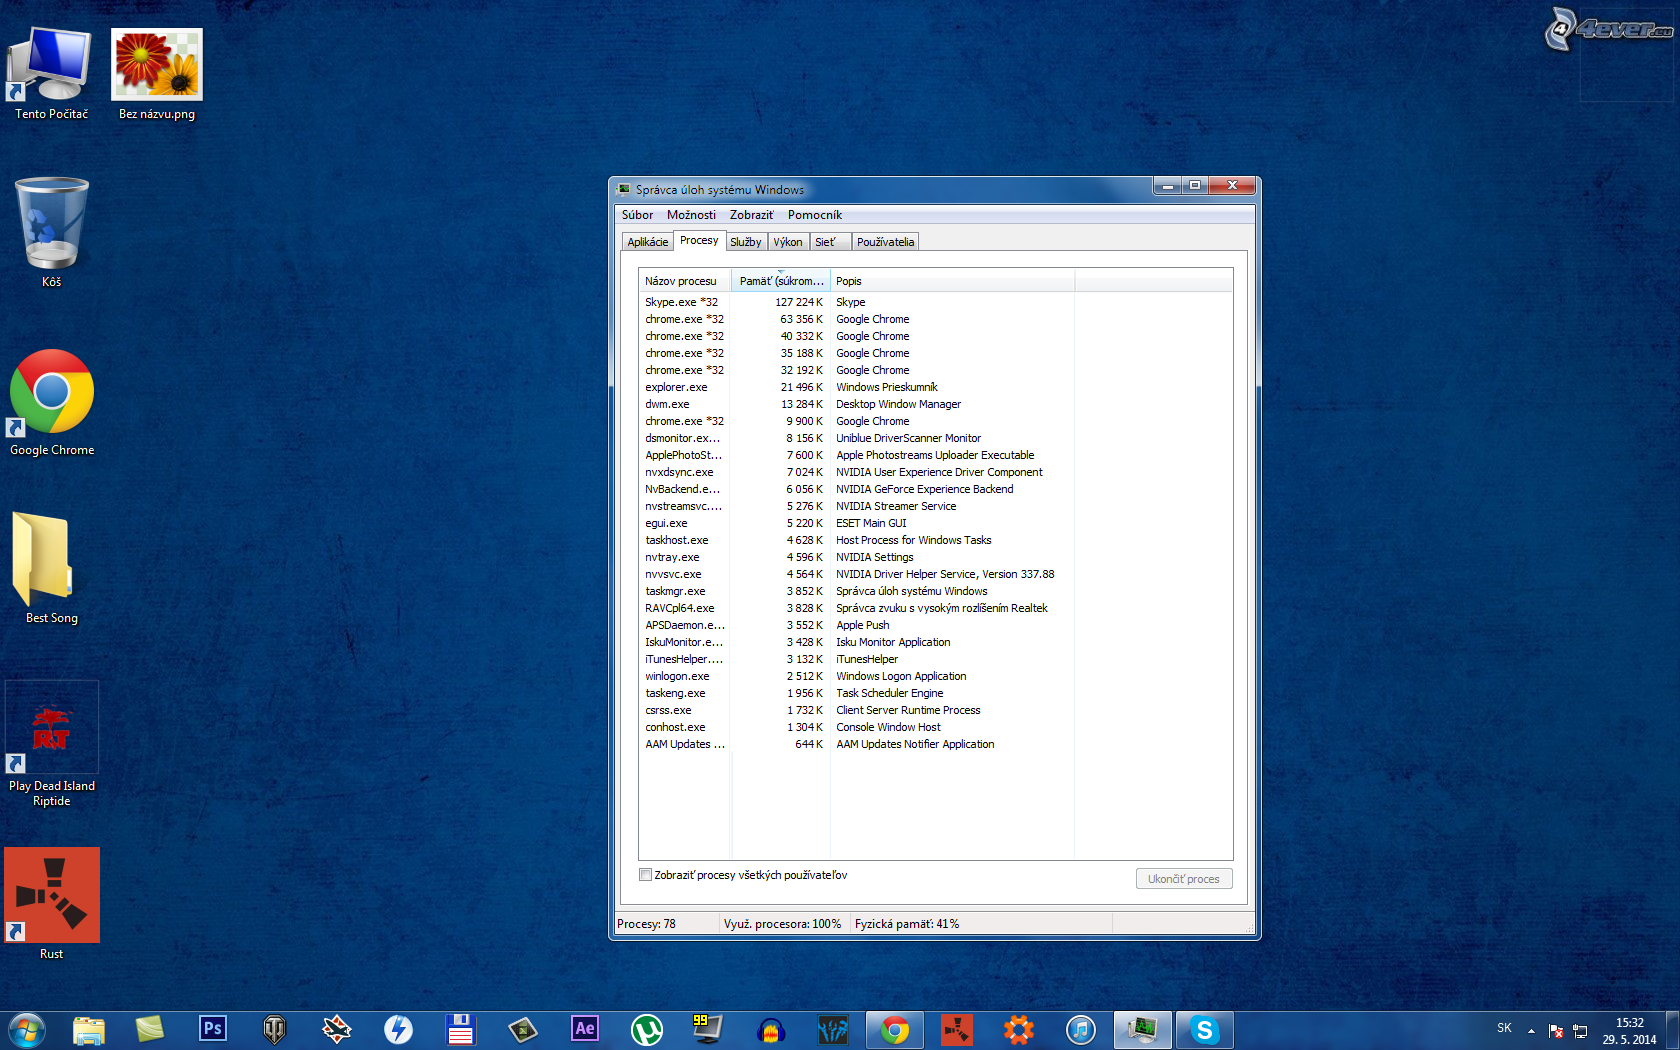Open Photoshop from the taskbar
Viewport: 1680px width, 1050px height.
pos(212,1029)
